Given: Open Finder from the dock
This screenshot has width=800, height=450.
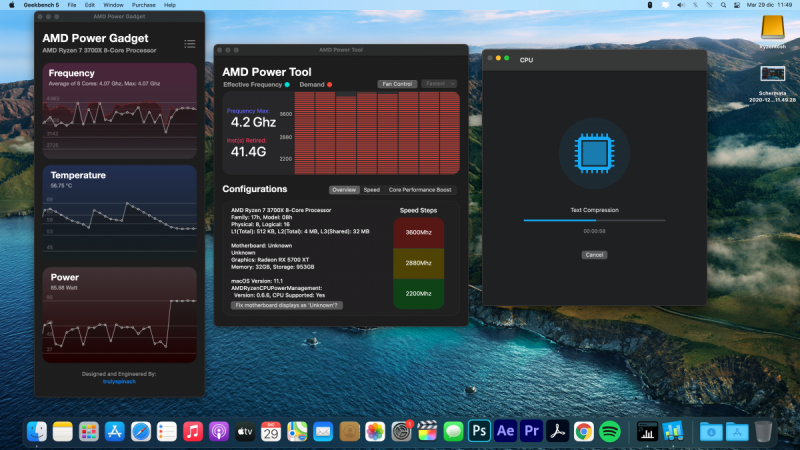Looking at the screenshot, I should (x=37, y=431).
